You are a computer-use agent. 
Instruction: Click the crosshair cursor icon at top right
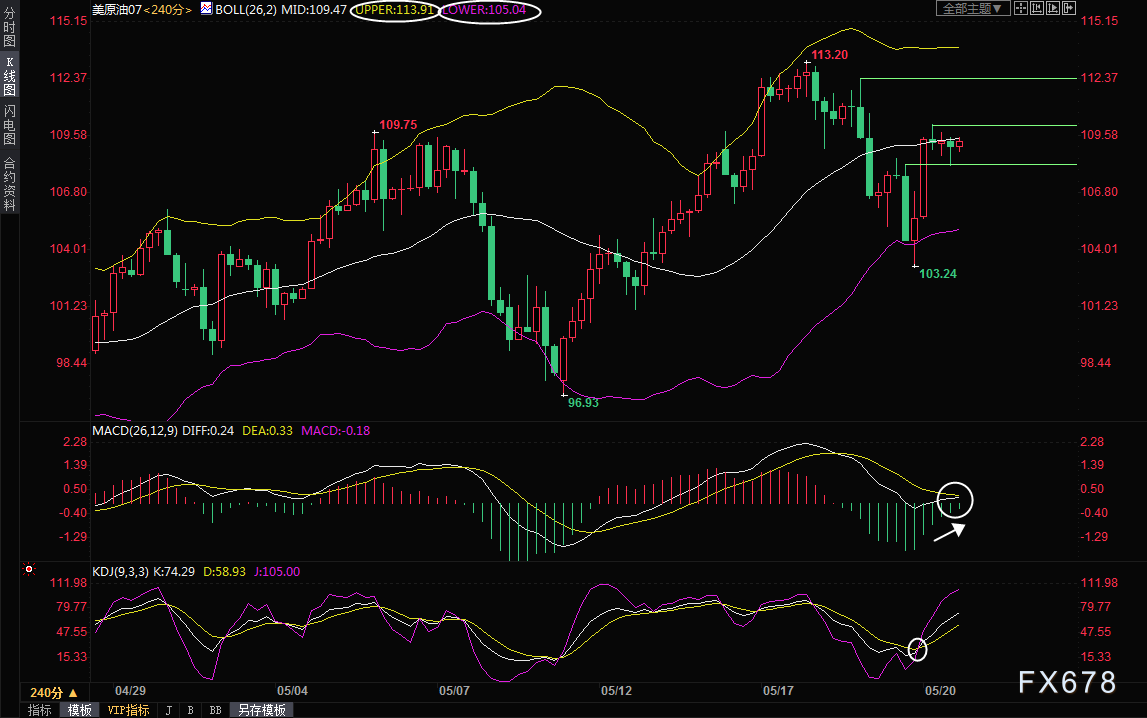click(1021, 8)
